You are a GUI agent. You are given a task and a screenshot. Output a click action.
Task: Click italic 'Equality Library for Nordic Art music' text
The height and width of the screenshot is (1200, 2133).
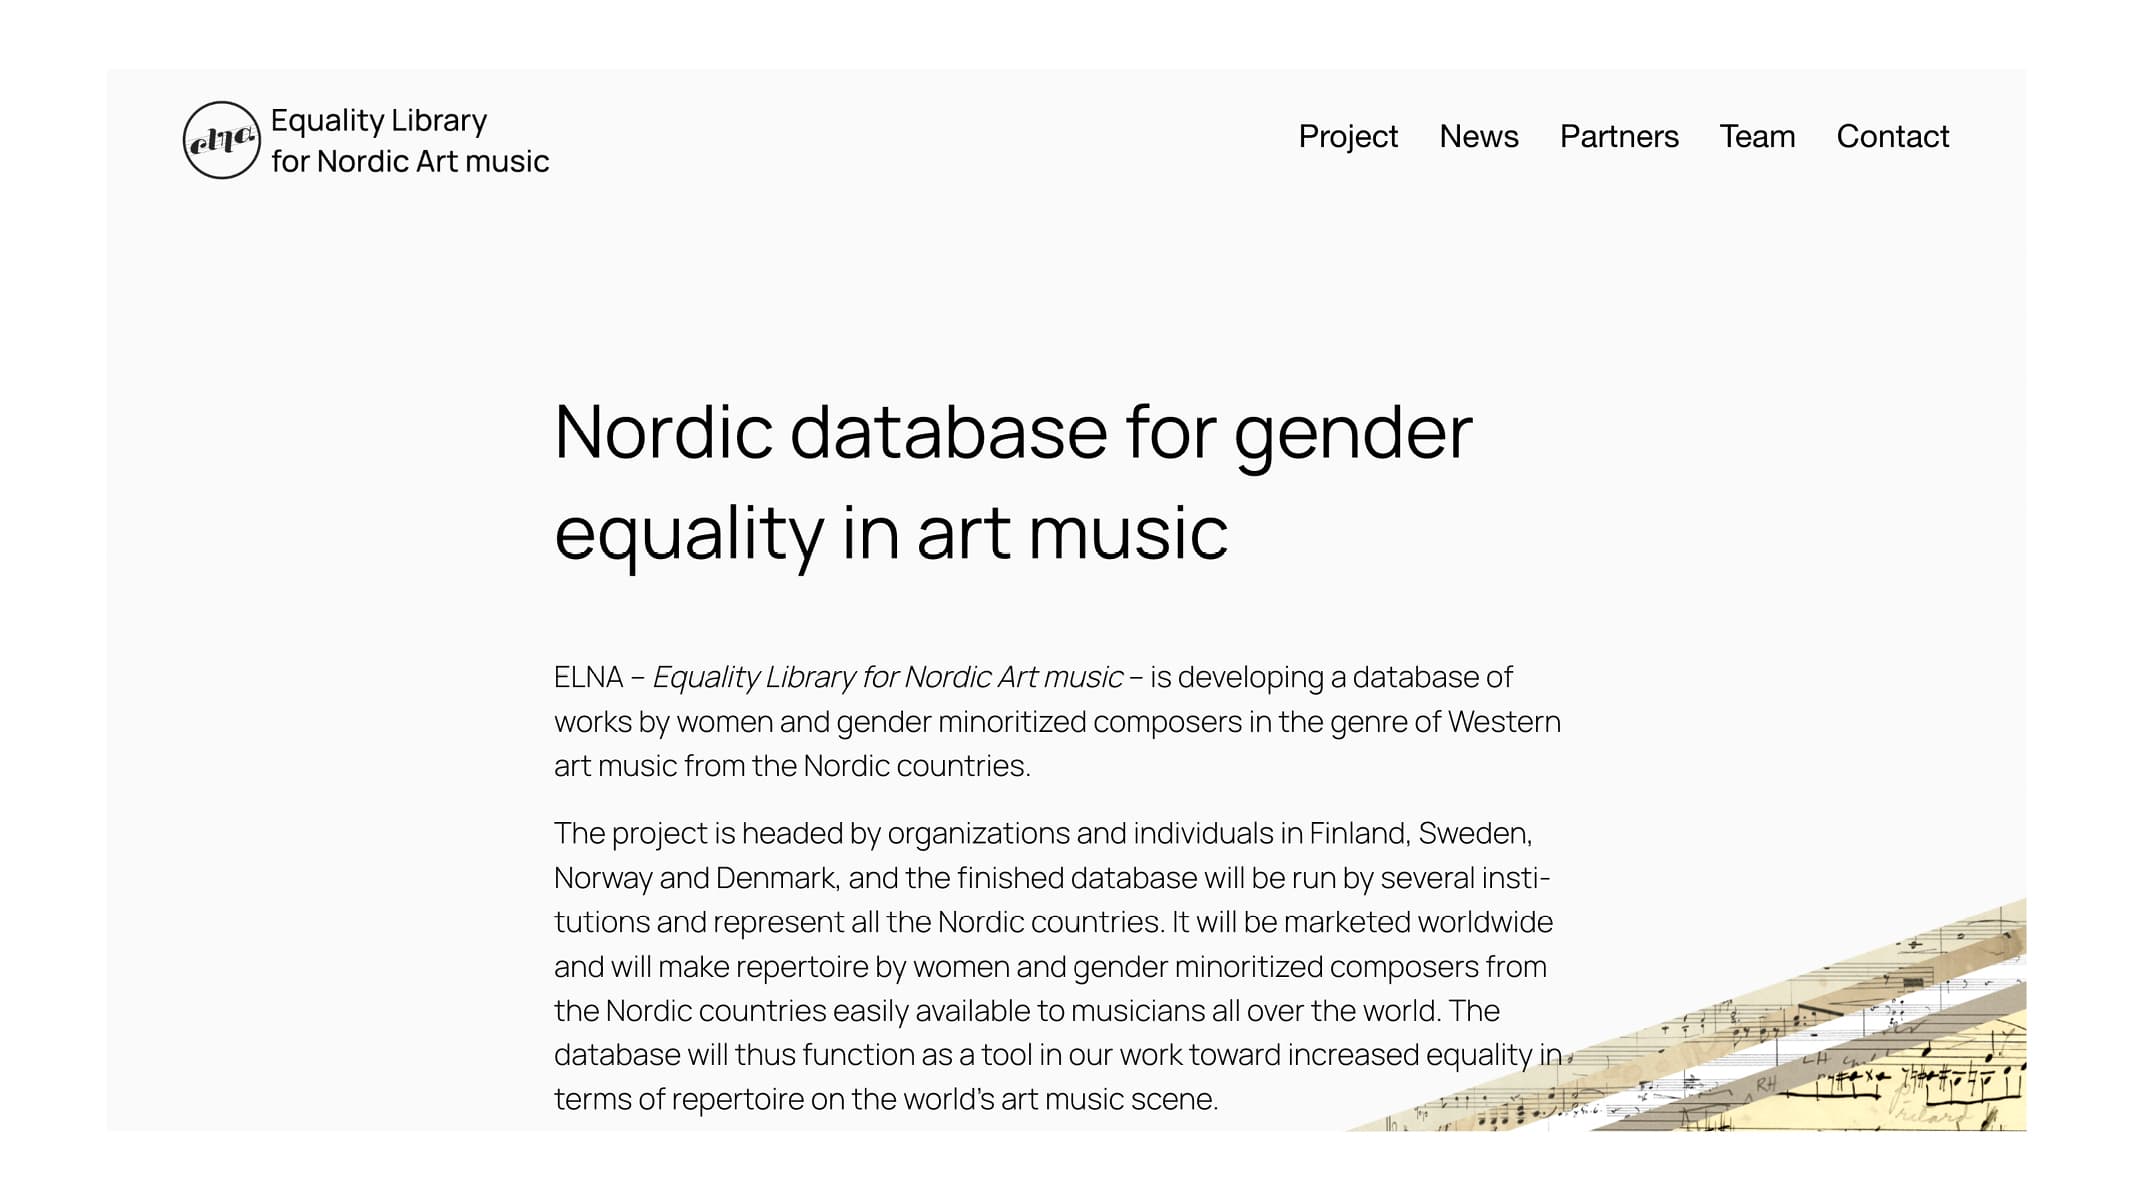pos(888,677)
